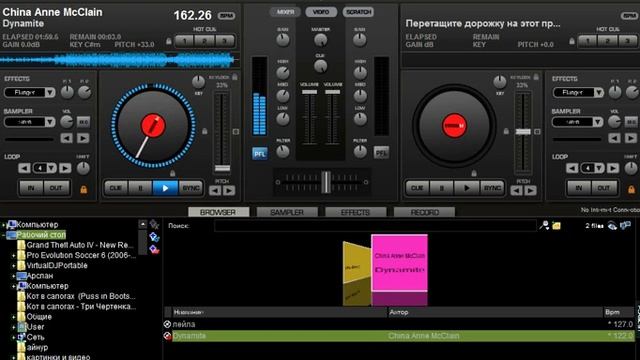The image size is (640, 360).
Task: Set hot cue 1 on left deck
Action: coord(184,41)
